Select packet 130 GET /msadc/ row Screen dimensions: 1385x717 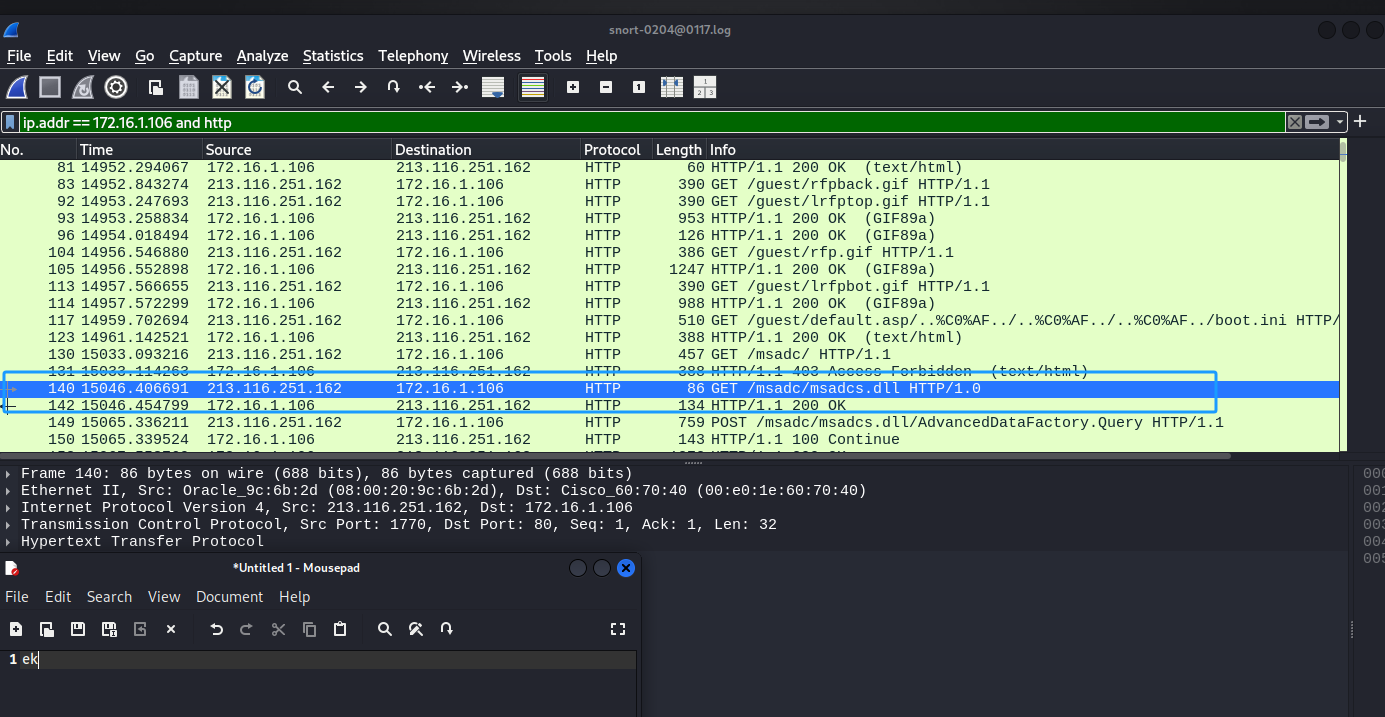point(669,355)
